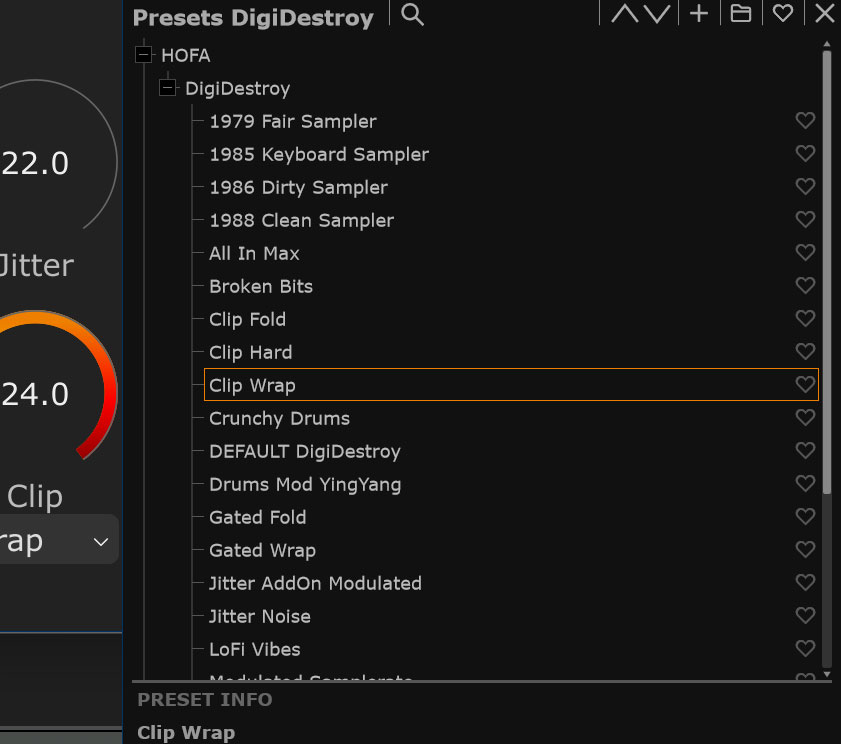Load the Jitter AddOn Modulated preset

pyautogui.click(x=315, y=583)
